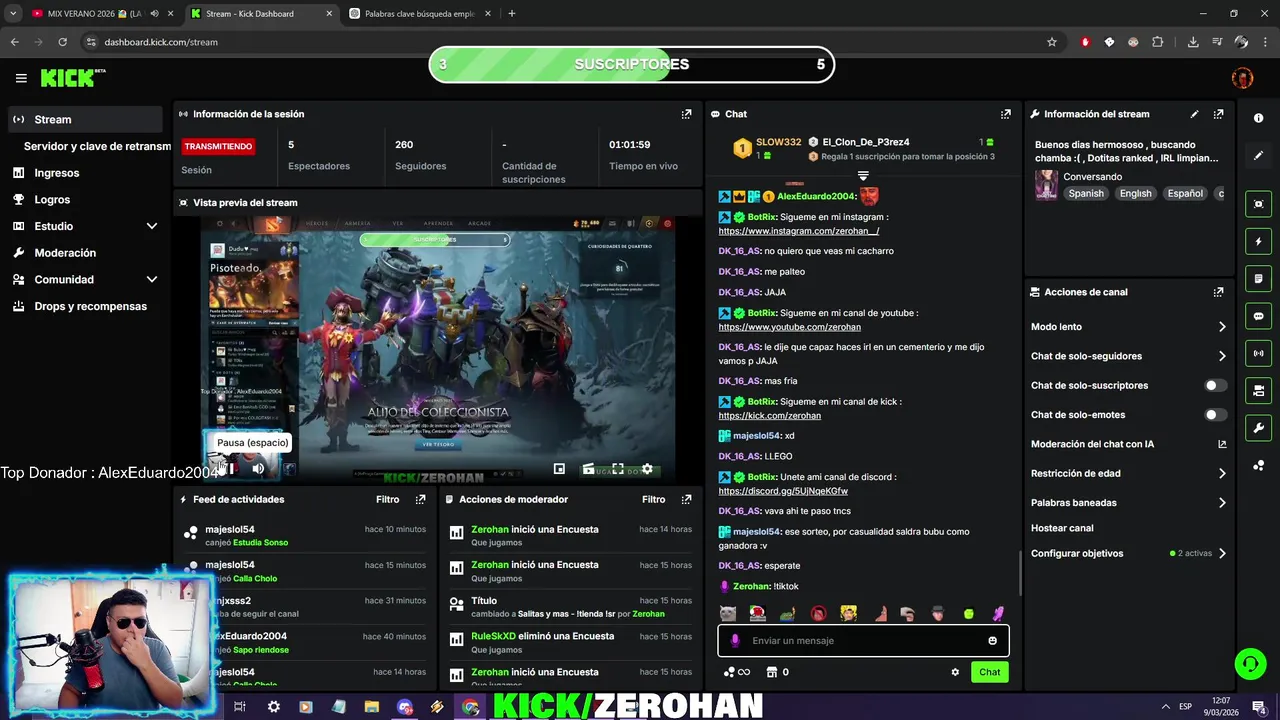Screen dimensions: 1280x720
Task: Click the three-dots icon at right rail bottom
Action: pos(1258,466)
